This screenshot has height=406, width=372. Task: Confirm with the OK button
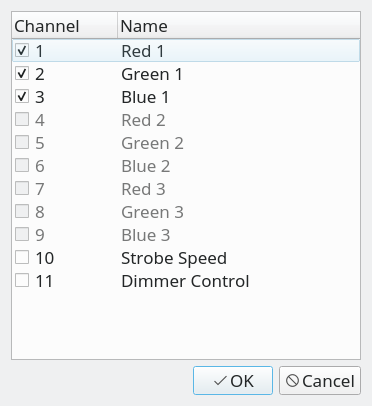233,381
